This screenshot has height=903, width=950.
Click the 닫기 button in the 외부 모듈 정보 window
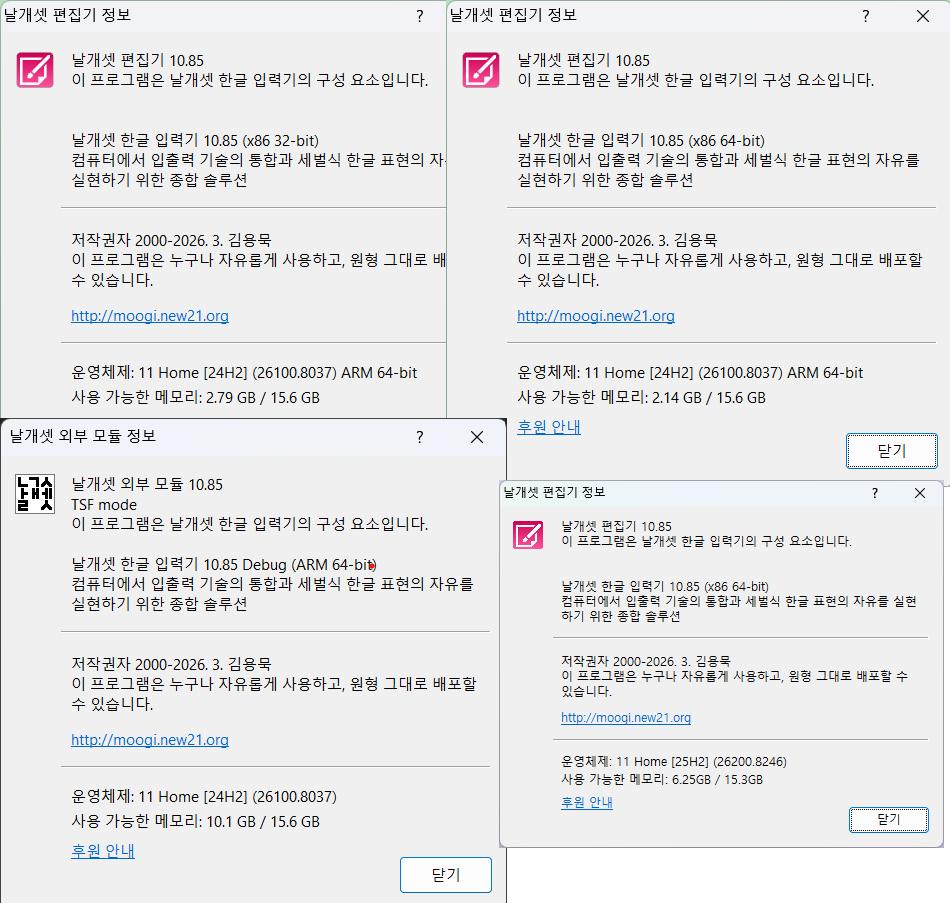(446, 875)
